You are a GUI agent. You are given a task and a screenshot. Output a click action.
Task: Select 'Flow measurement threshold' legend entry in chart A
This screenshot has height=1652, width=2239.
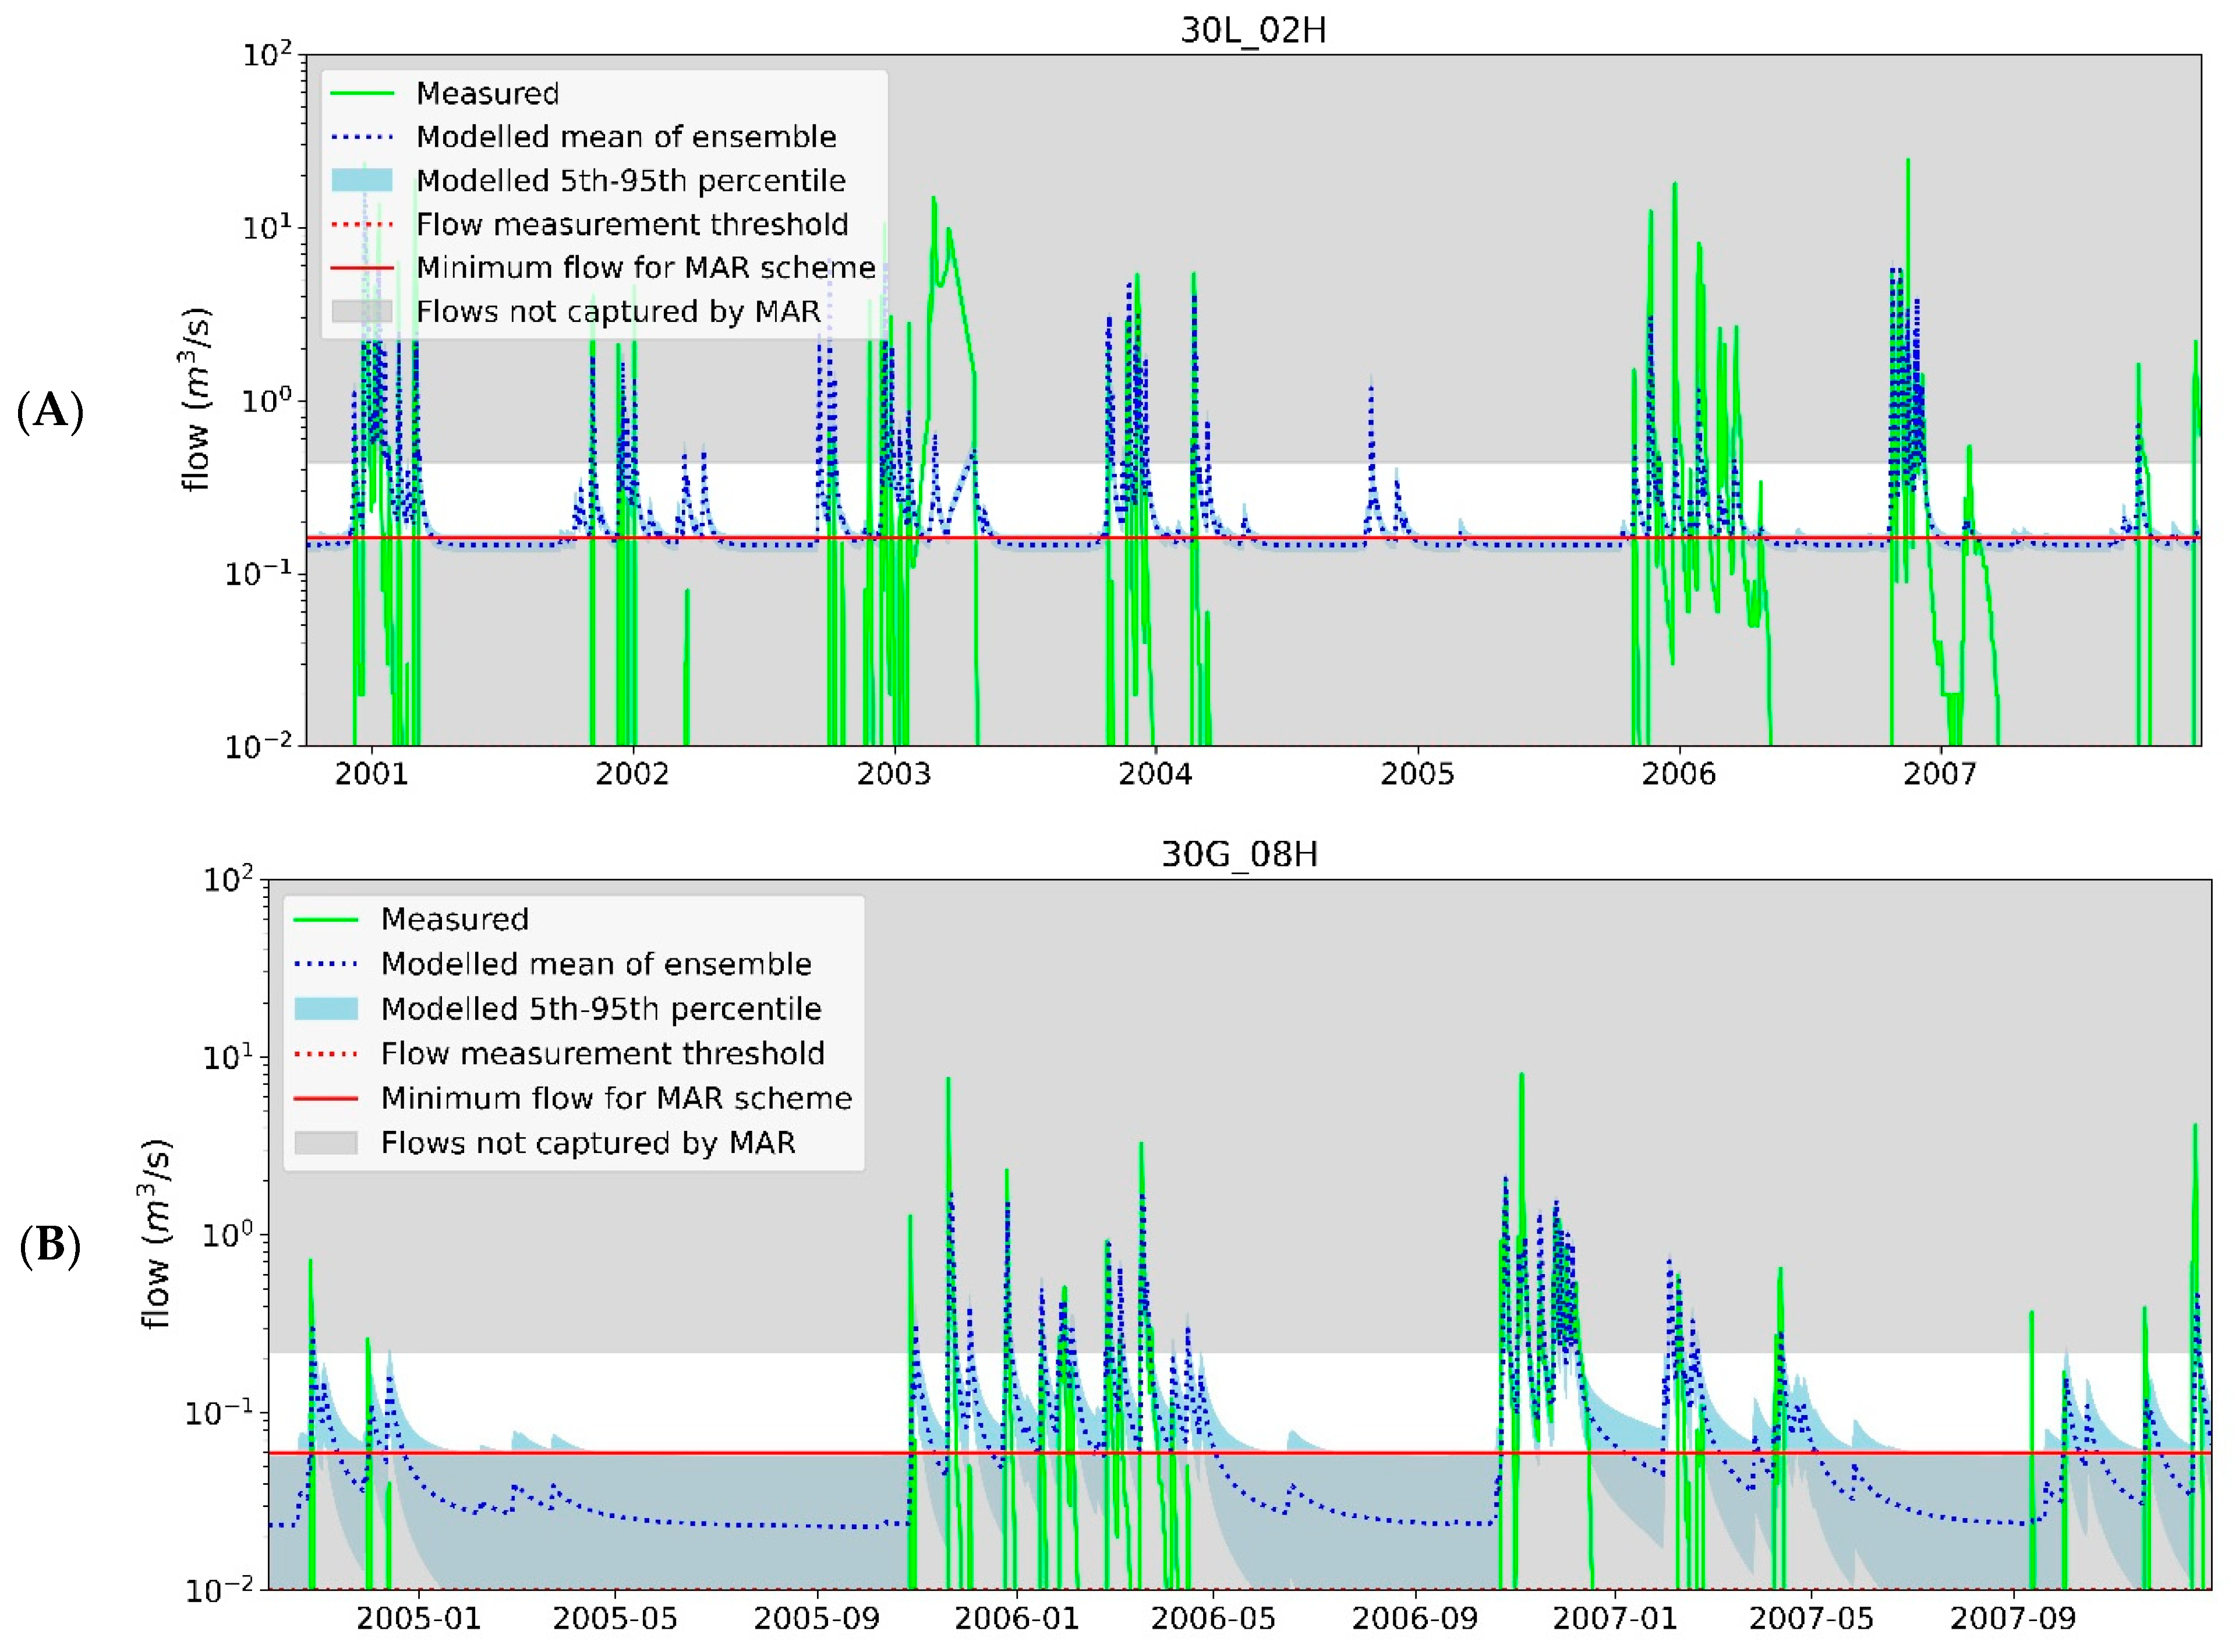point(632,224)
